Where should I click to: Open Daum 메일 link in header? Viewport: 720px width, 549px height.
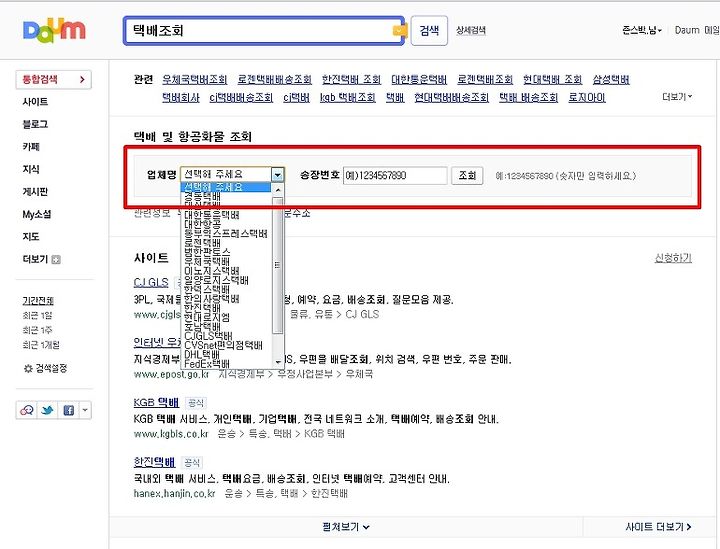pos(697,30)
